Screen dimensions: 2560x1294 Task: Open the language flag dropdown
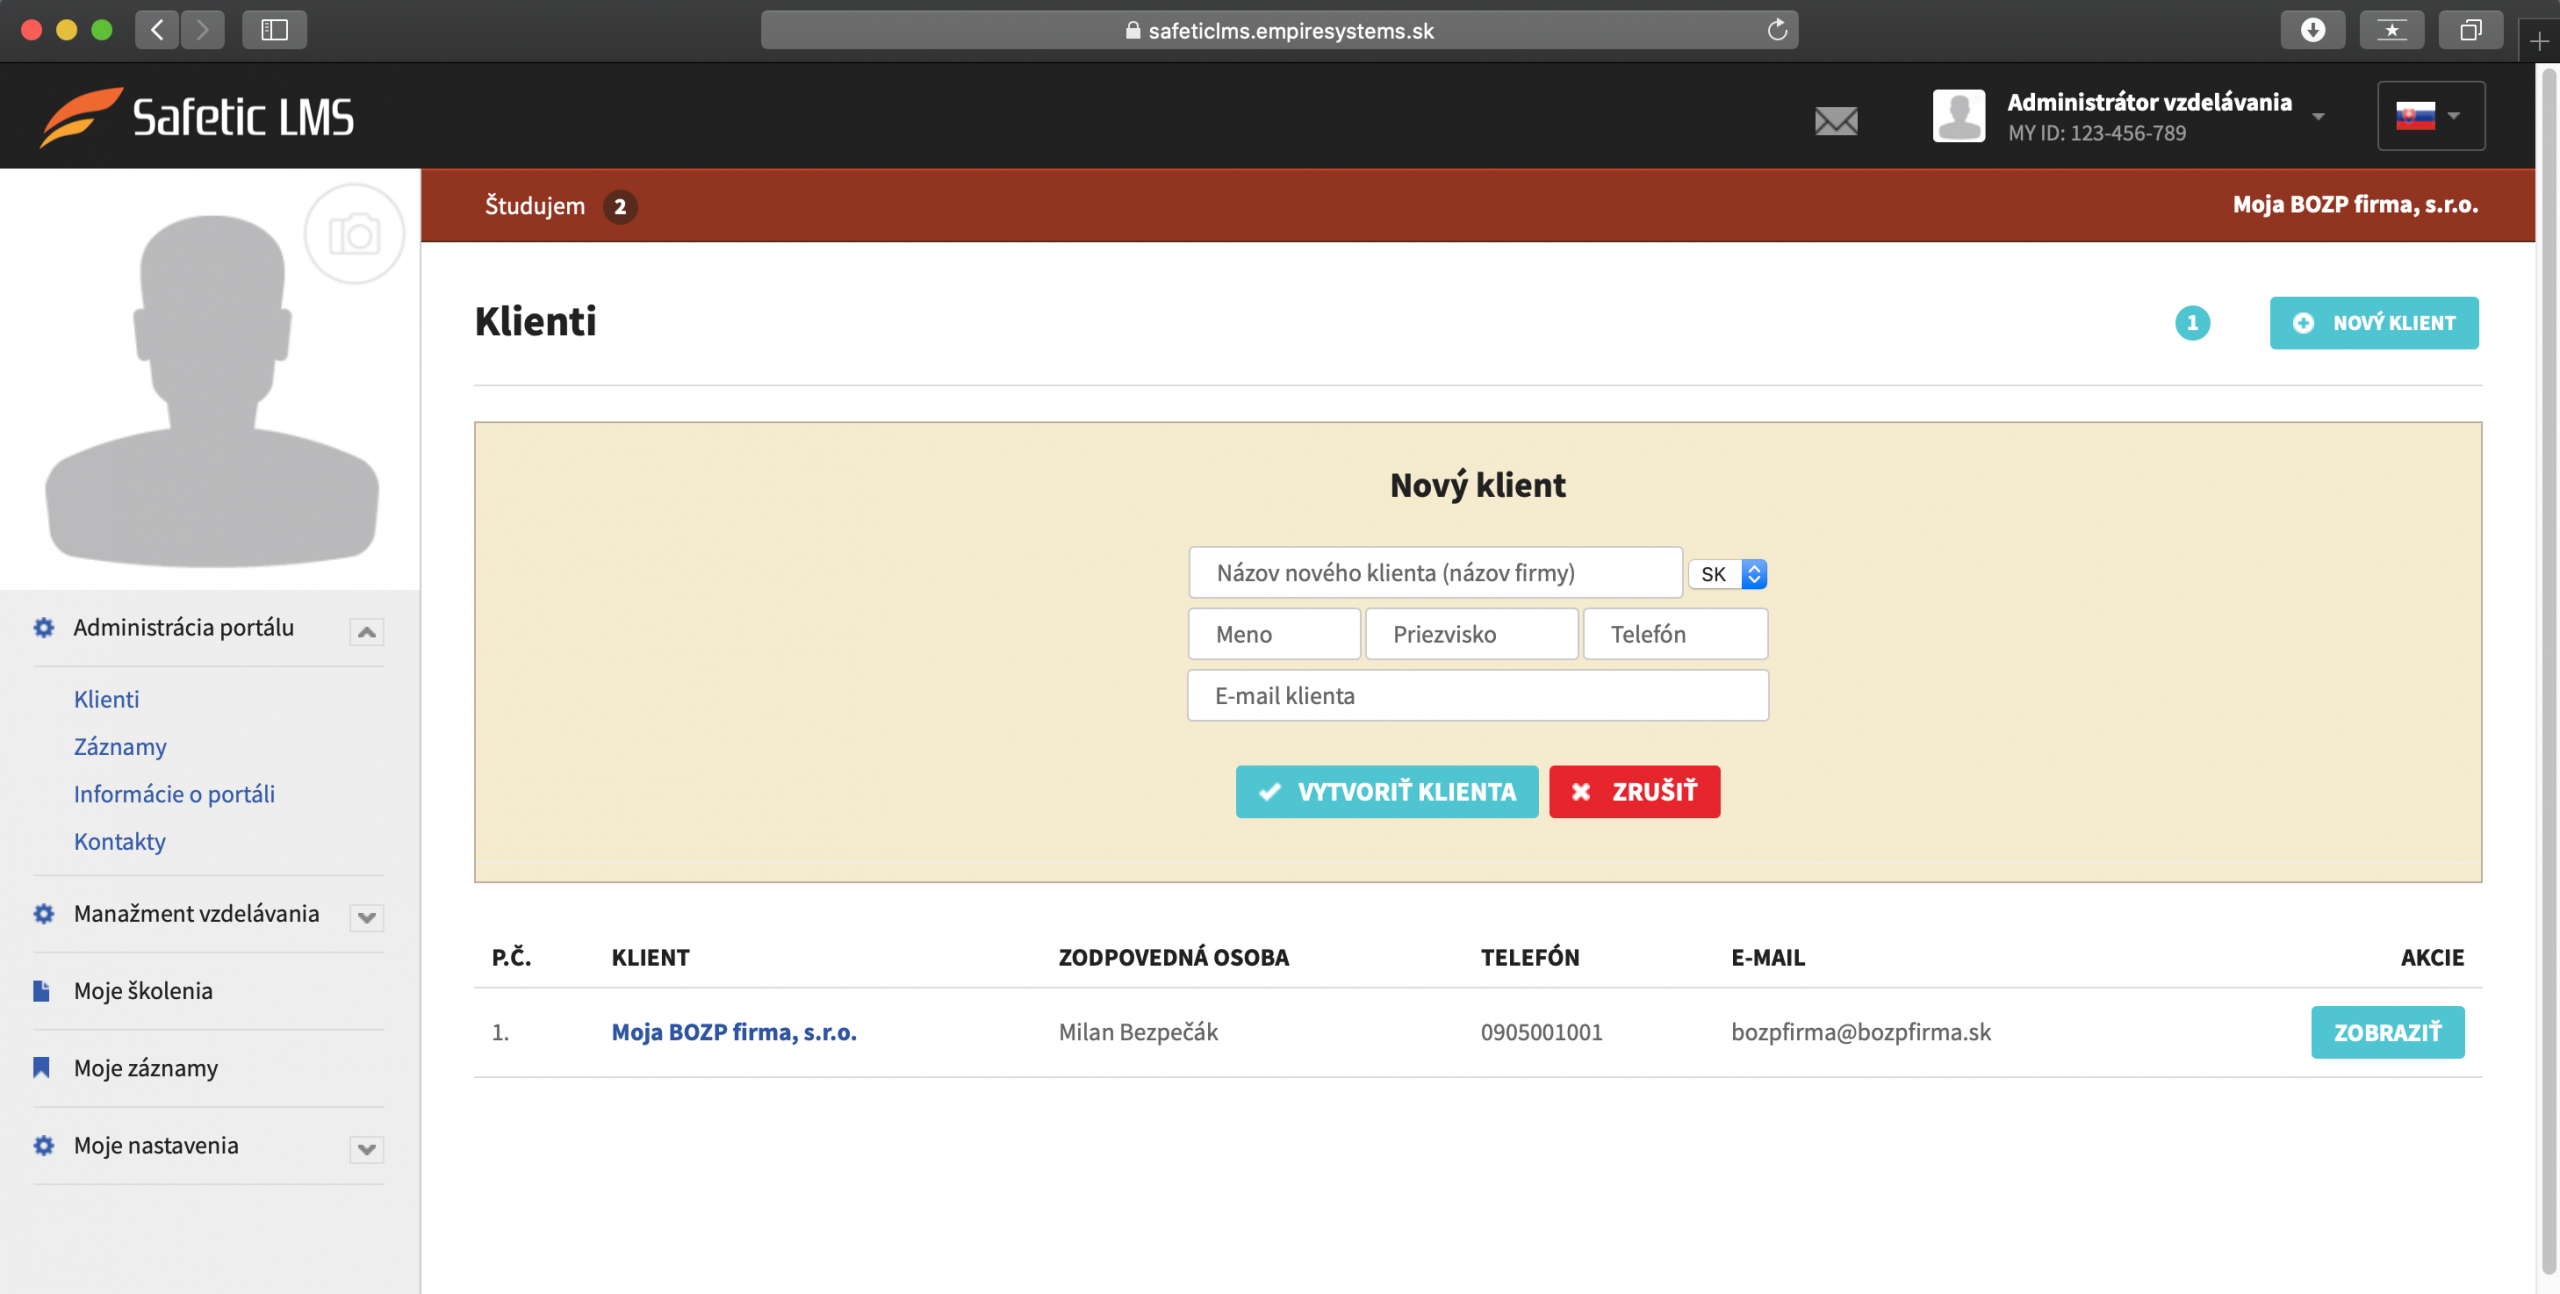pos(2430,116)
